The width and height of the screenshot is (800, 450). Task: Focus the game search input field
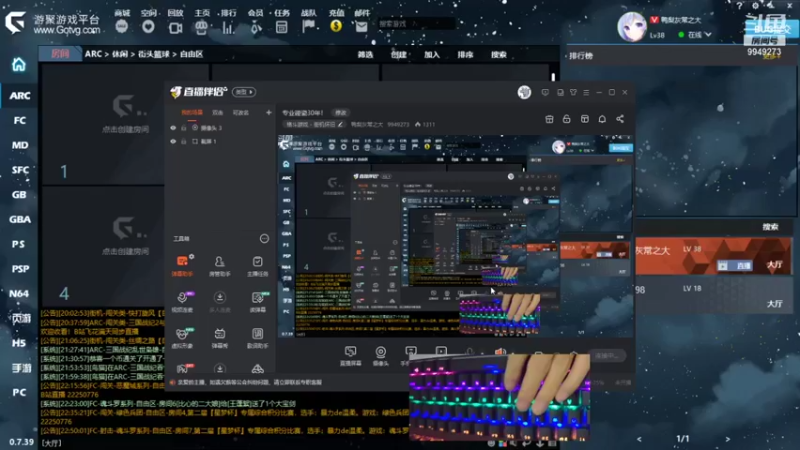tap(416, 23)
